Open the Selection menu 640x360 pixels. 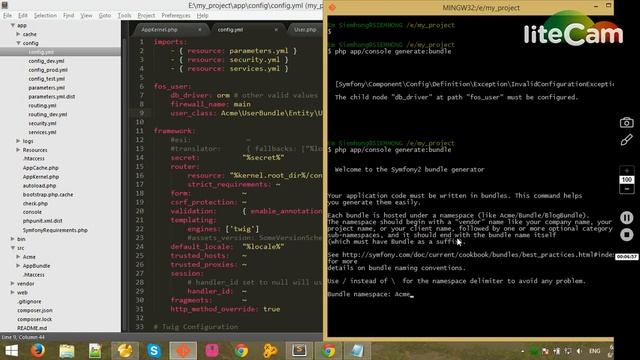point(45,16)
